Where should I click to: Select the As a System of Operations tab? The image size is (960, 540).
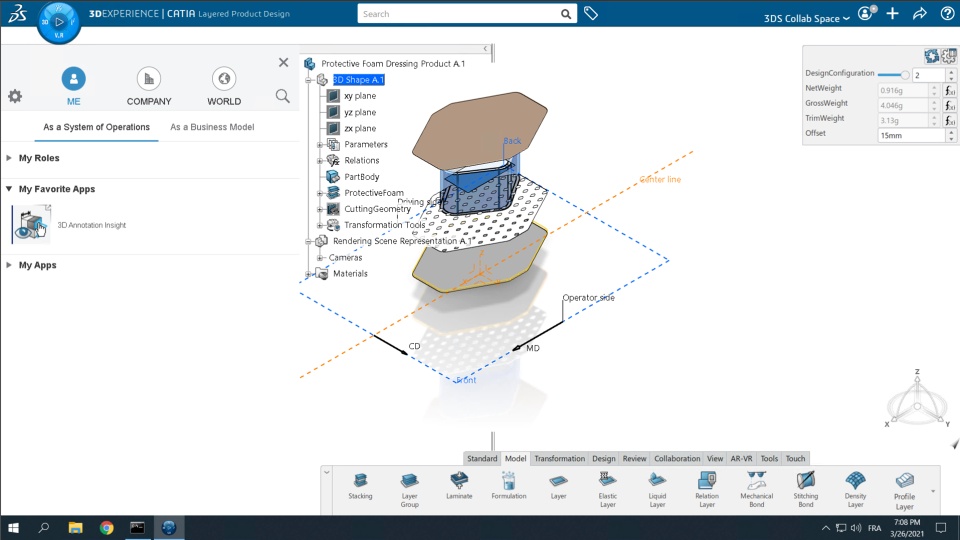coord(96,127)
